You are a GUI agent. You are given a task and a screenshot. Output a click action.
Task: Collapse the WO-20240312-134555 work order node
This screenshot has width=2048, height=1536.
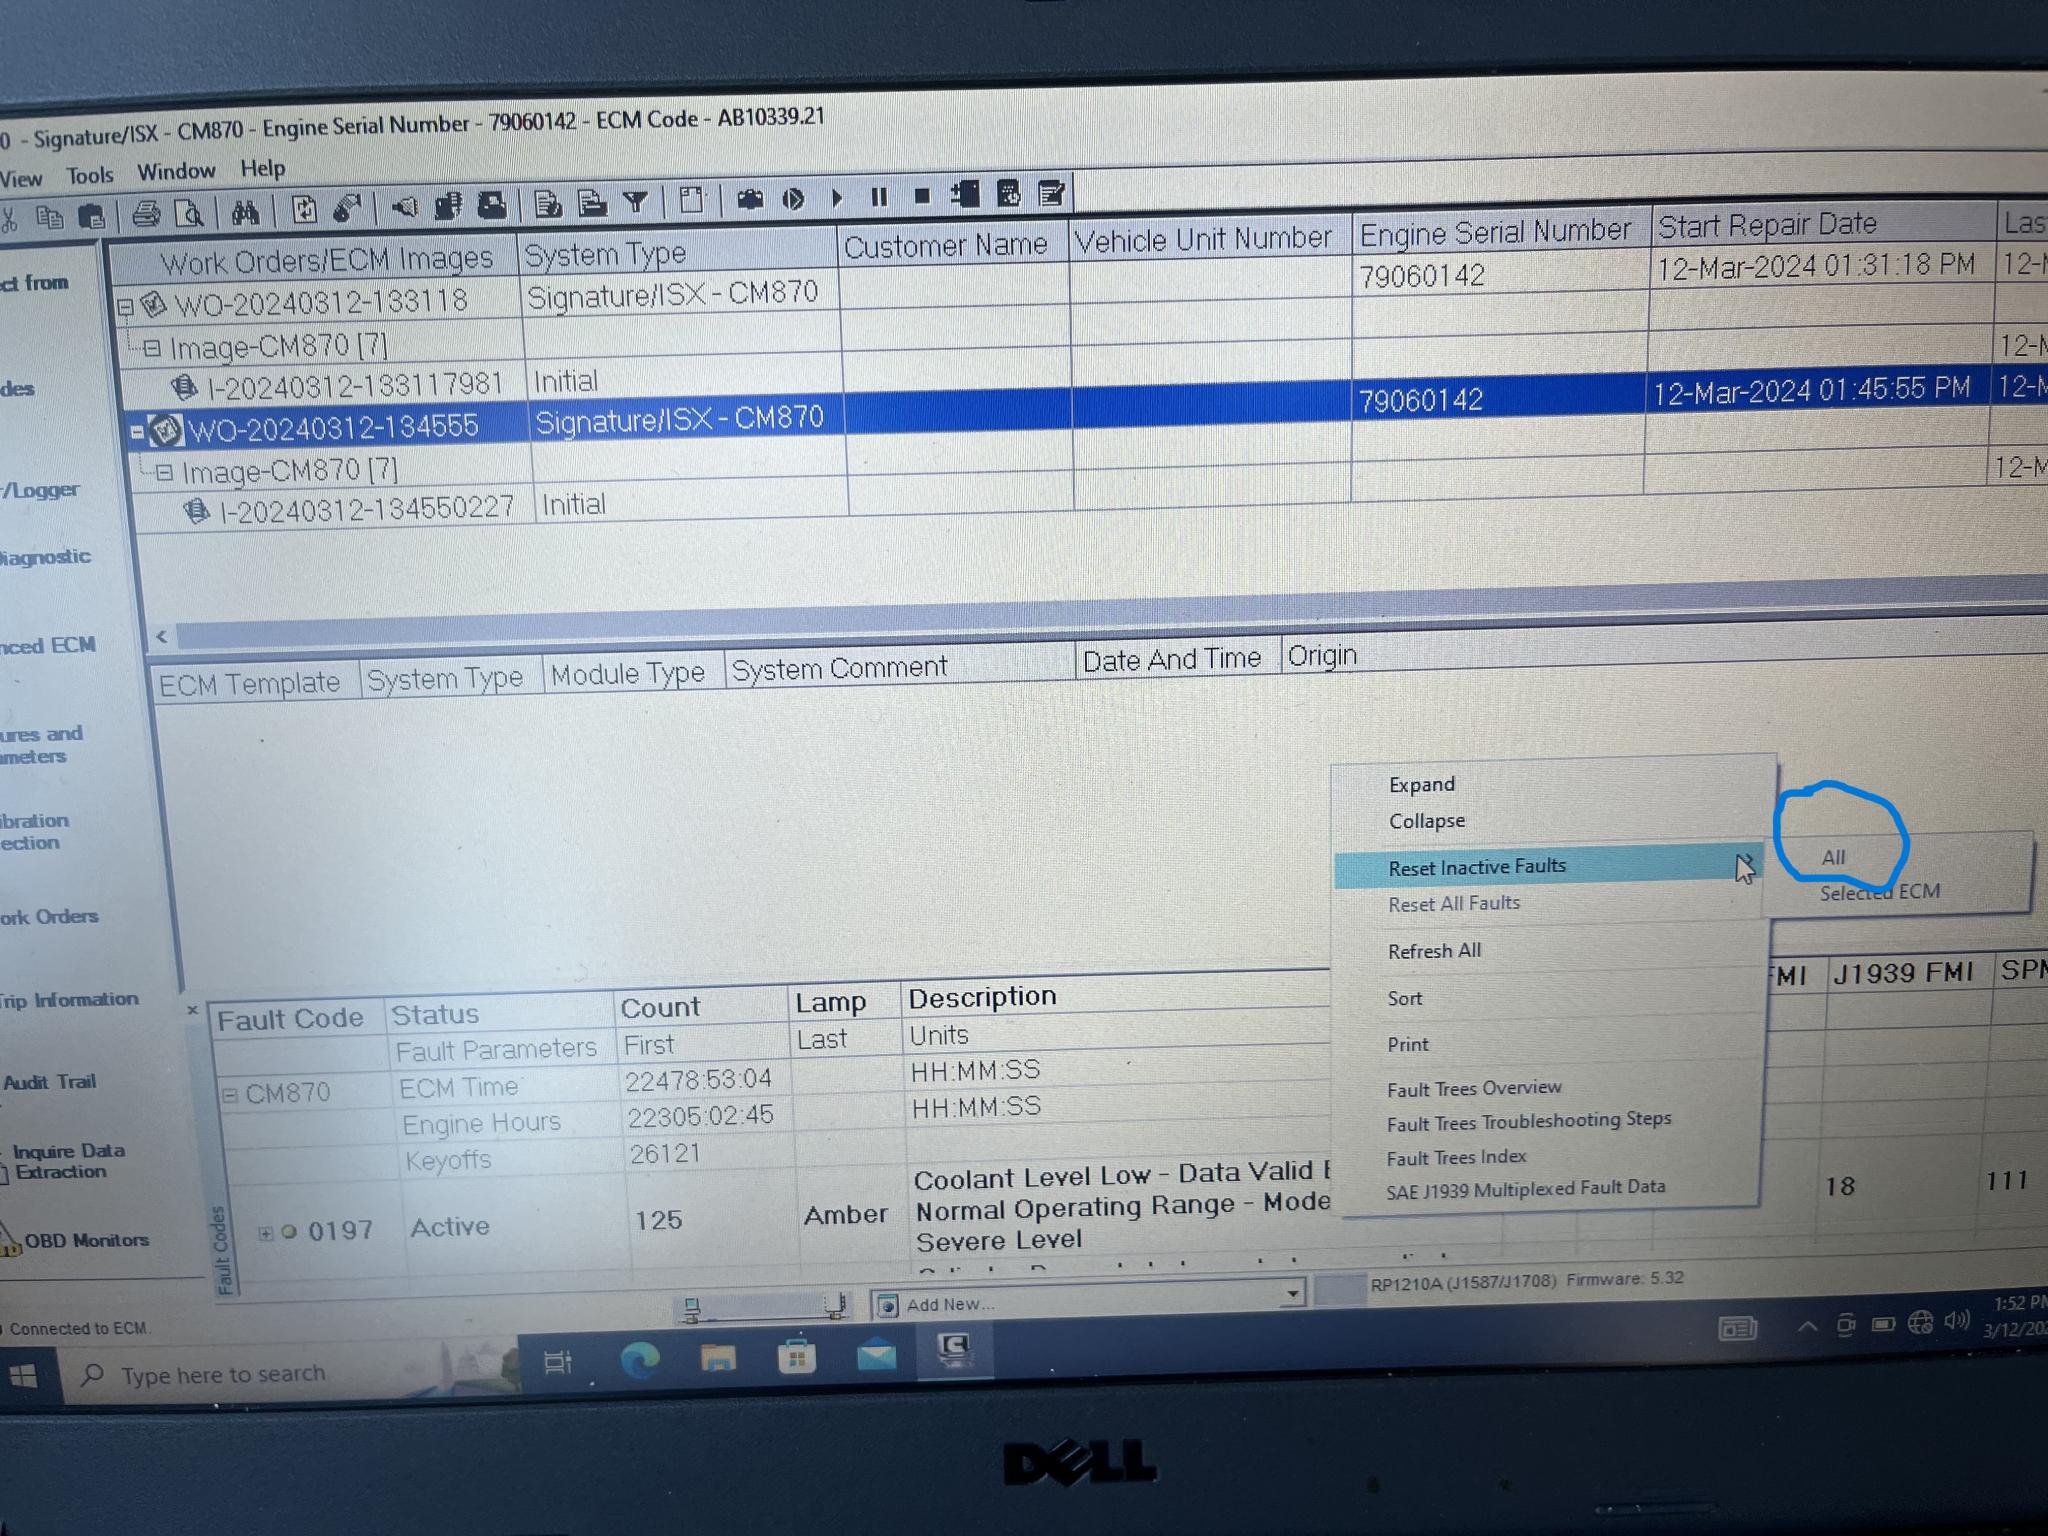(138, 433)
